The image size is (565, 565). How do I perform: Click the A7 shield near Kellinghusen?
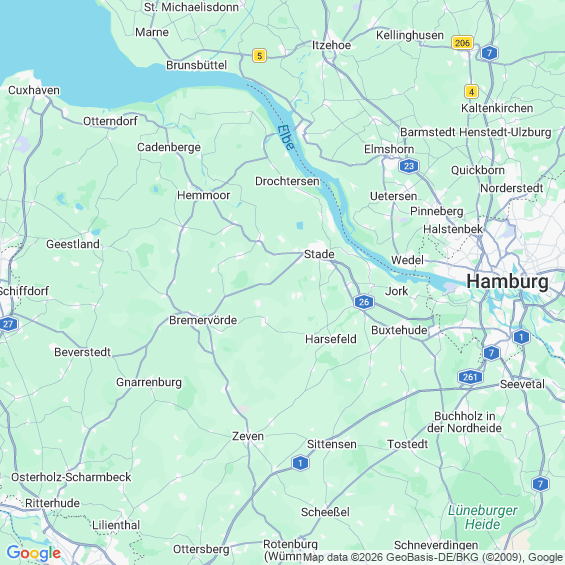489,53
